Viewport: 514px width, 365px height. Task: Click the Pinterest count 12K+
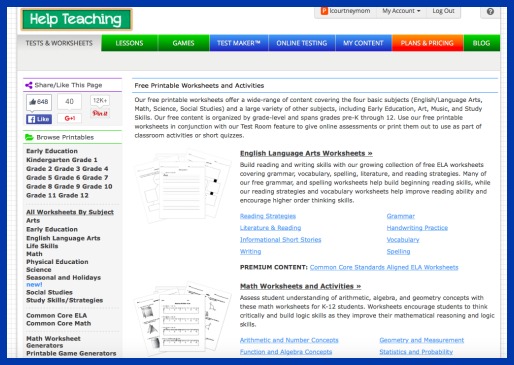100,101
